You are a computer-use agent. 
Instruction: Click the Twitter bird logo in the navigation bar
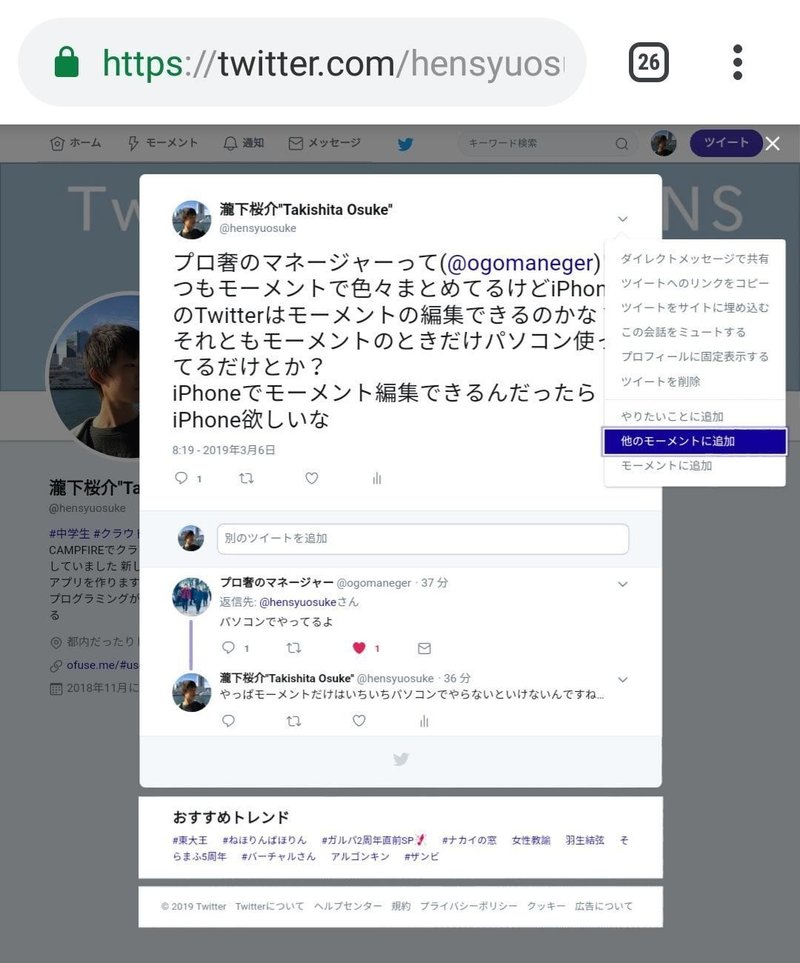405,144
